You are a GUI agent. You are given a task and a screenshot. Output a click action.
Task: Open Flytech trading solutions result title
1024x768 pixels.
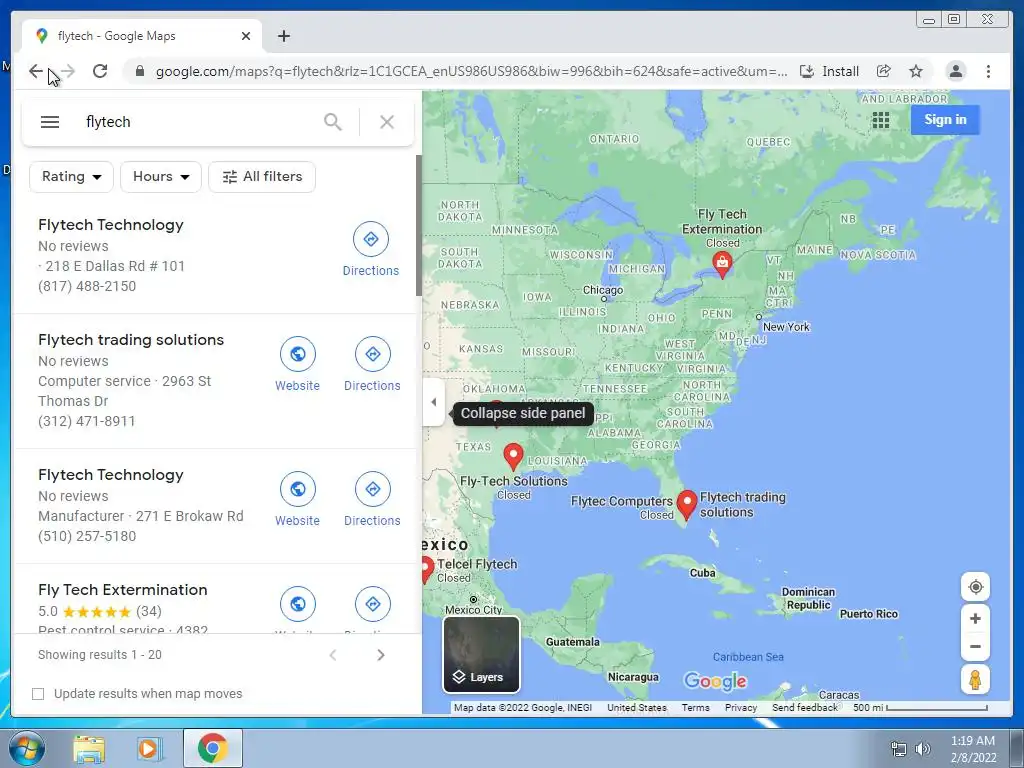[x=131, y=340]
